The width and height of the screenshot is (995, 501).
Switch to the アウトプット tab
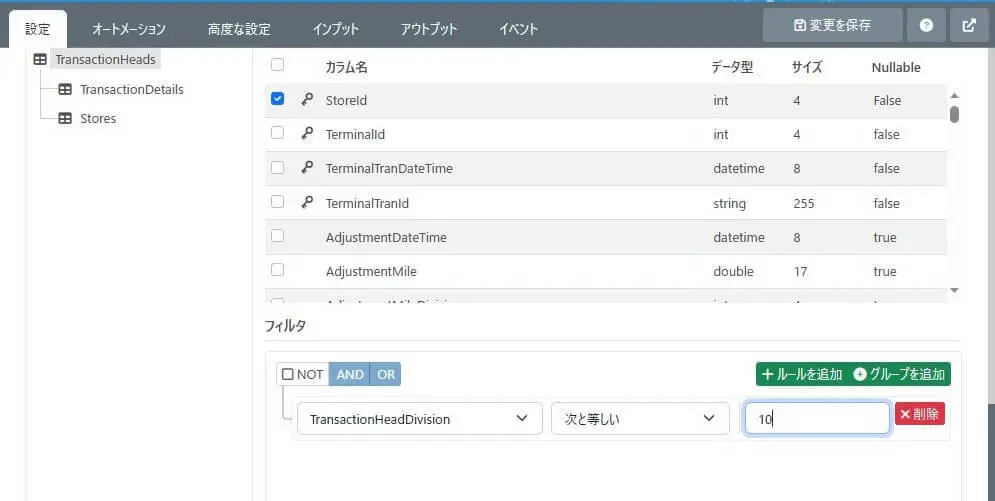tap(429, 29)
